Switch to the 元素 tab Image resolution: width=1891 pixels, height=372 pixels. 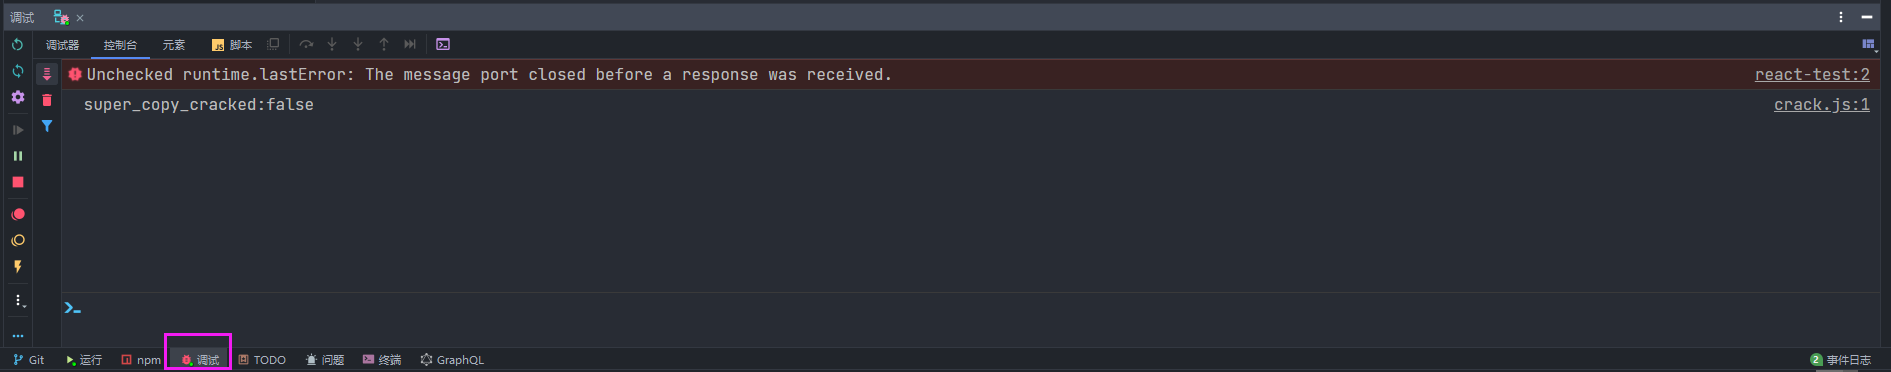(x=174, y=45)
